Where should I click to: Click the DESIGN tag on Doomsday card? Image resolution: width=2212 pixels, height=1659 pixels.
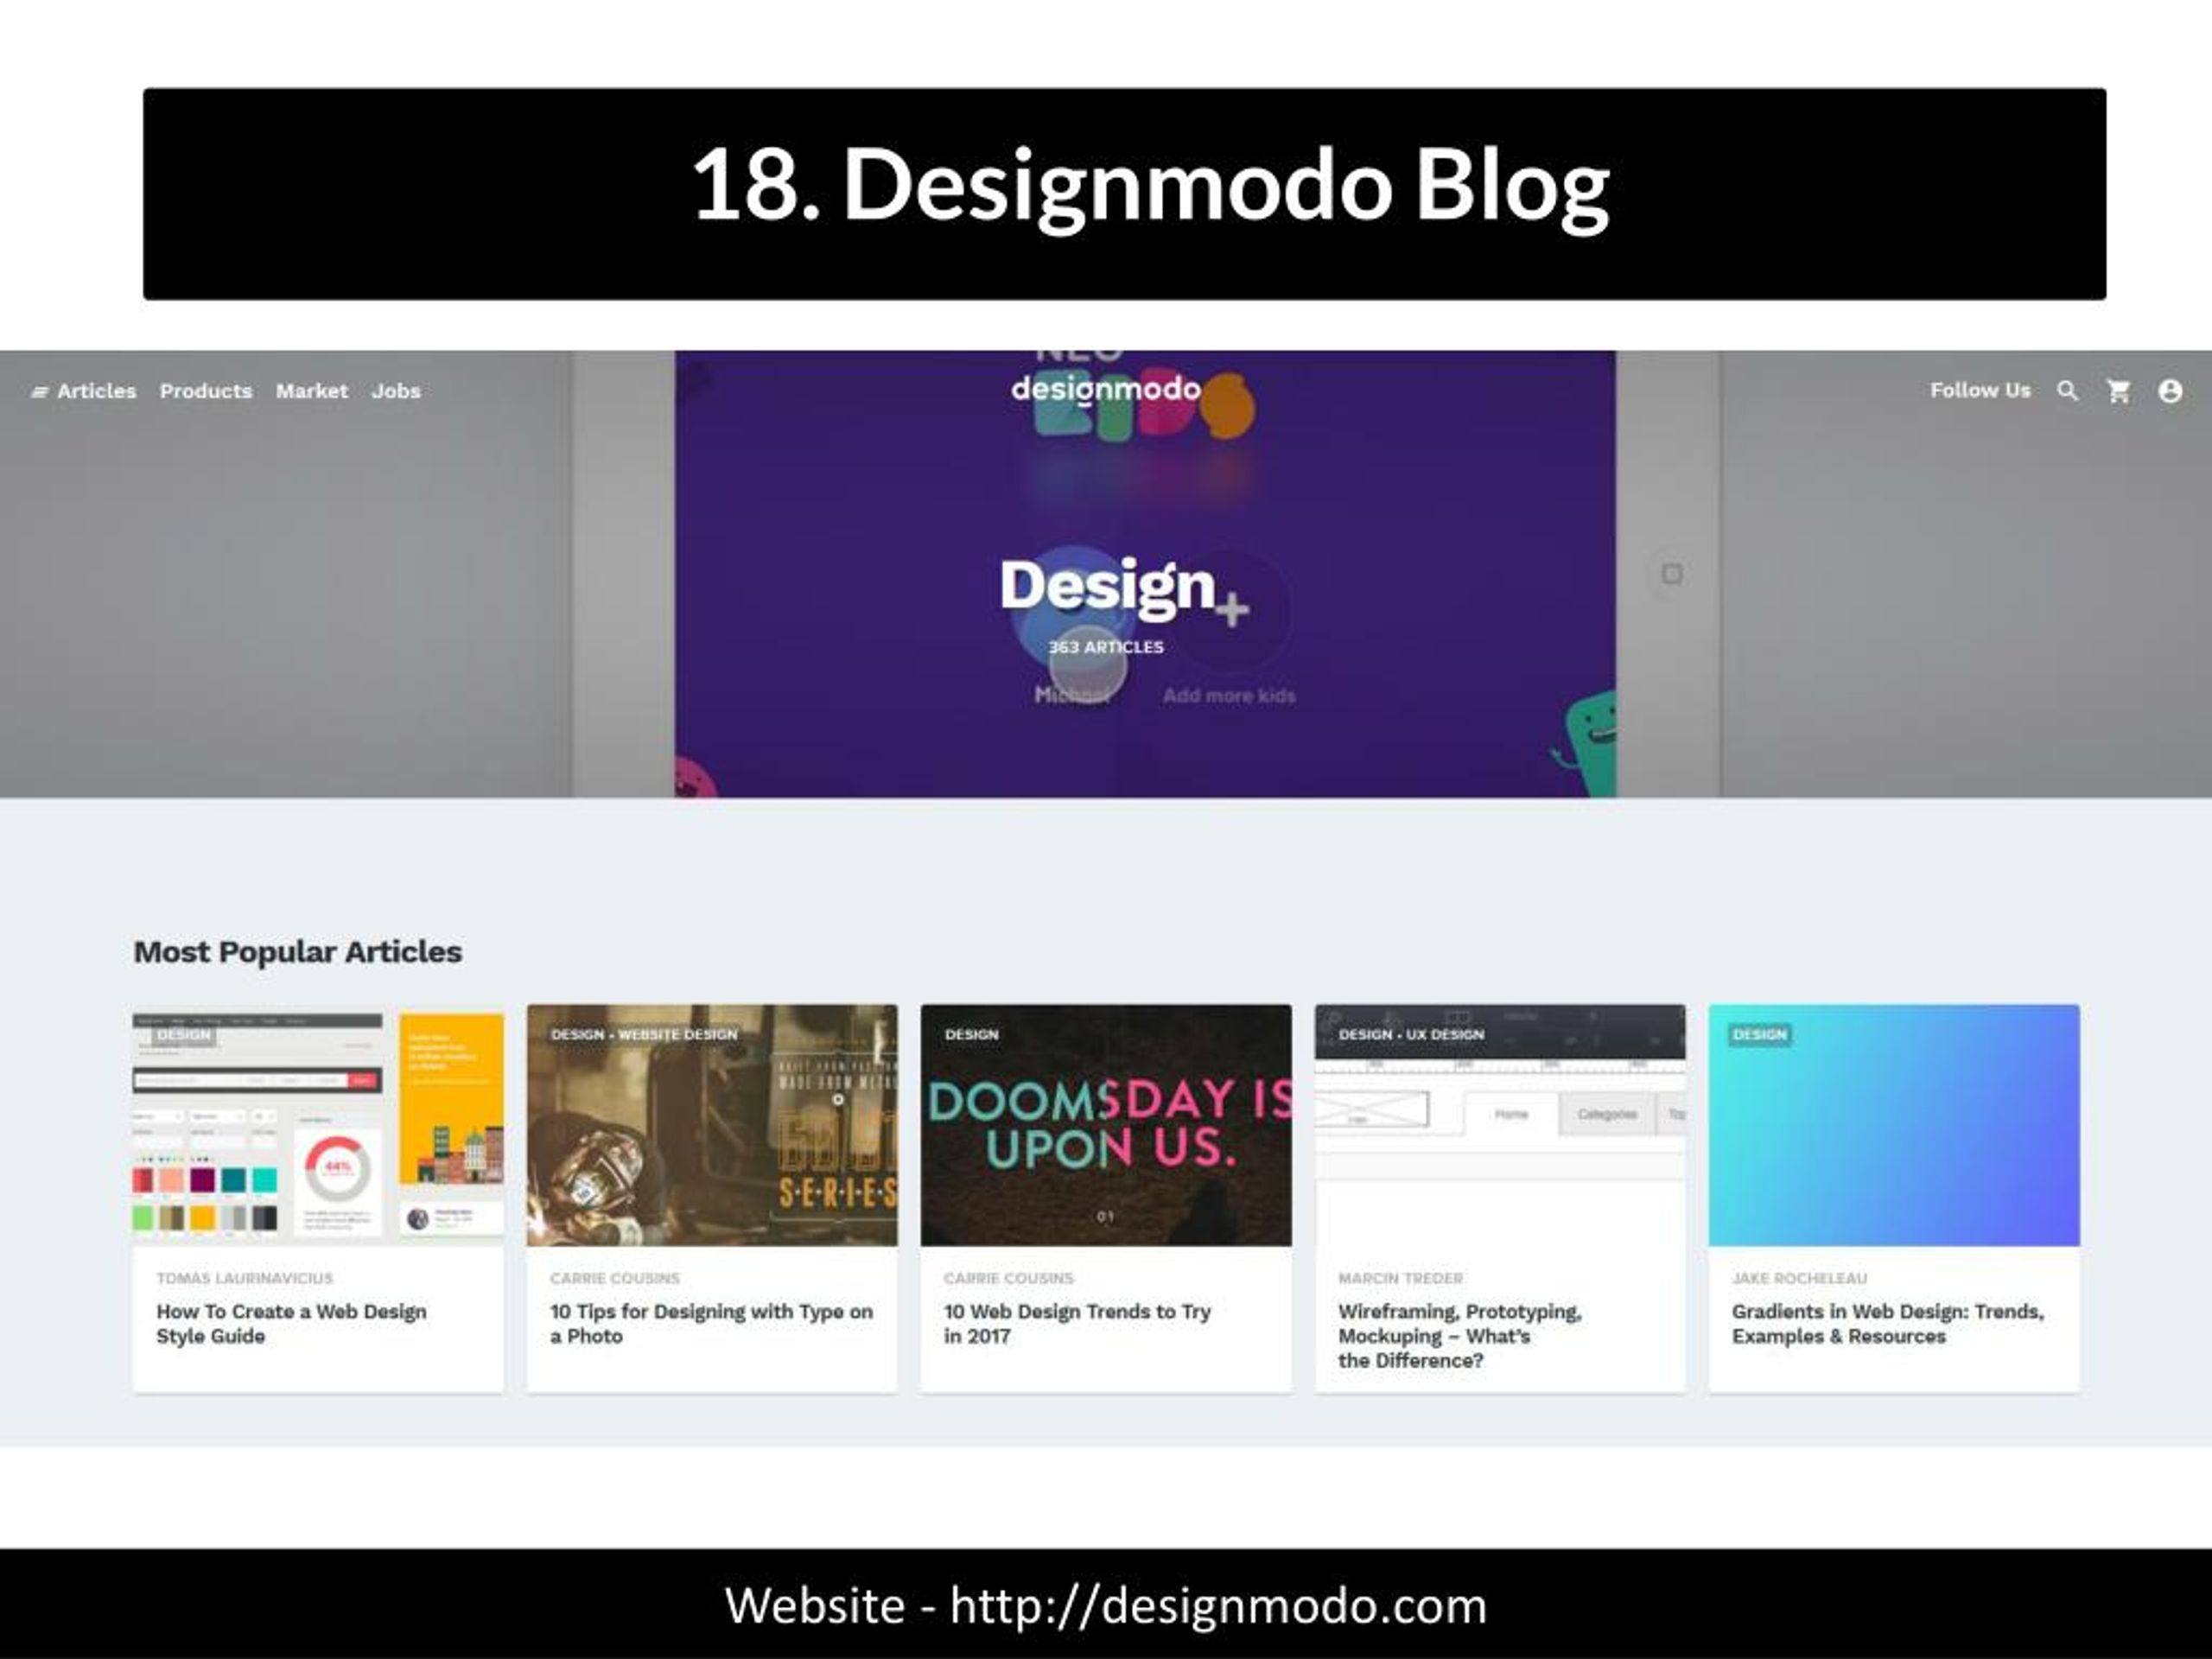point(971,1034)
